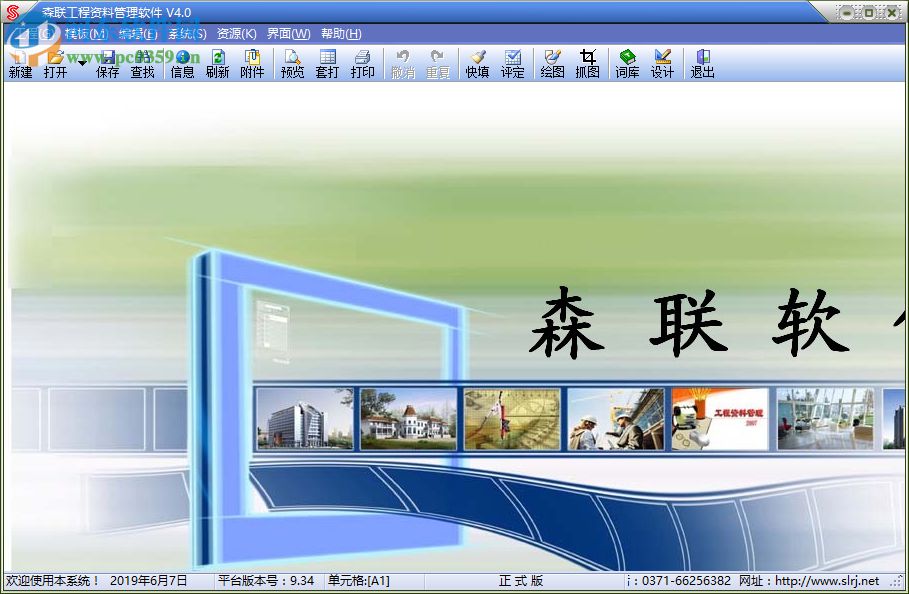Screen dimensions: 909x594
Task: Click the 重复 (Redo) icon
Action: (438, 64)
